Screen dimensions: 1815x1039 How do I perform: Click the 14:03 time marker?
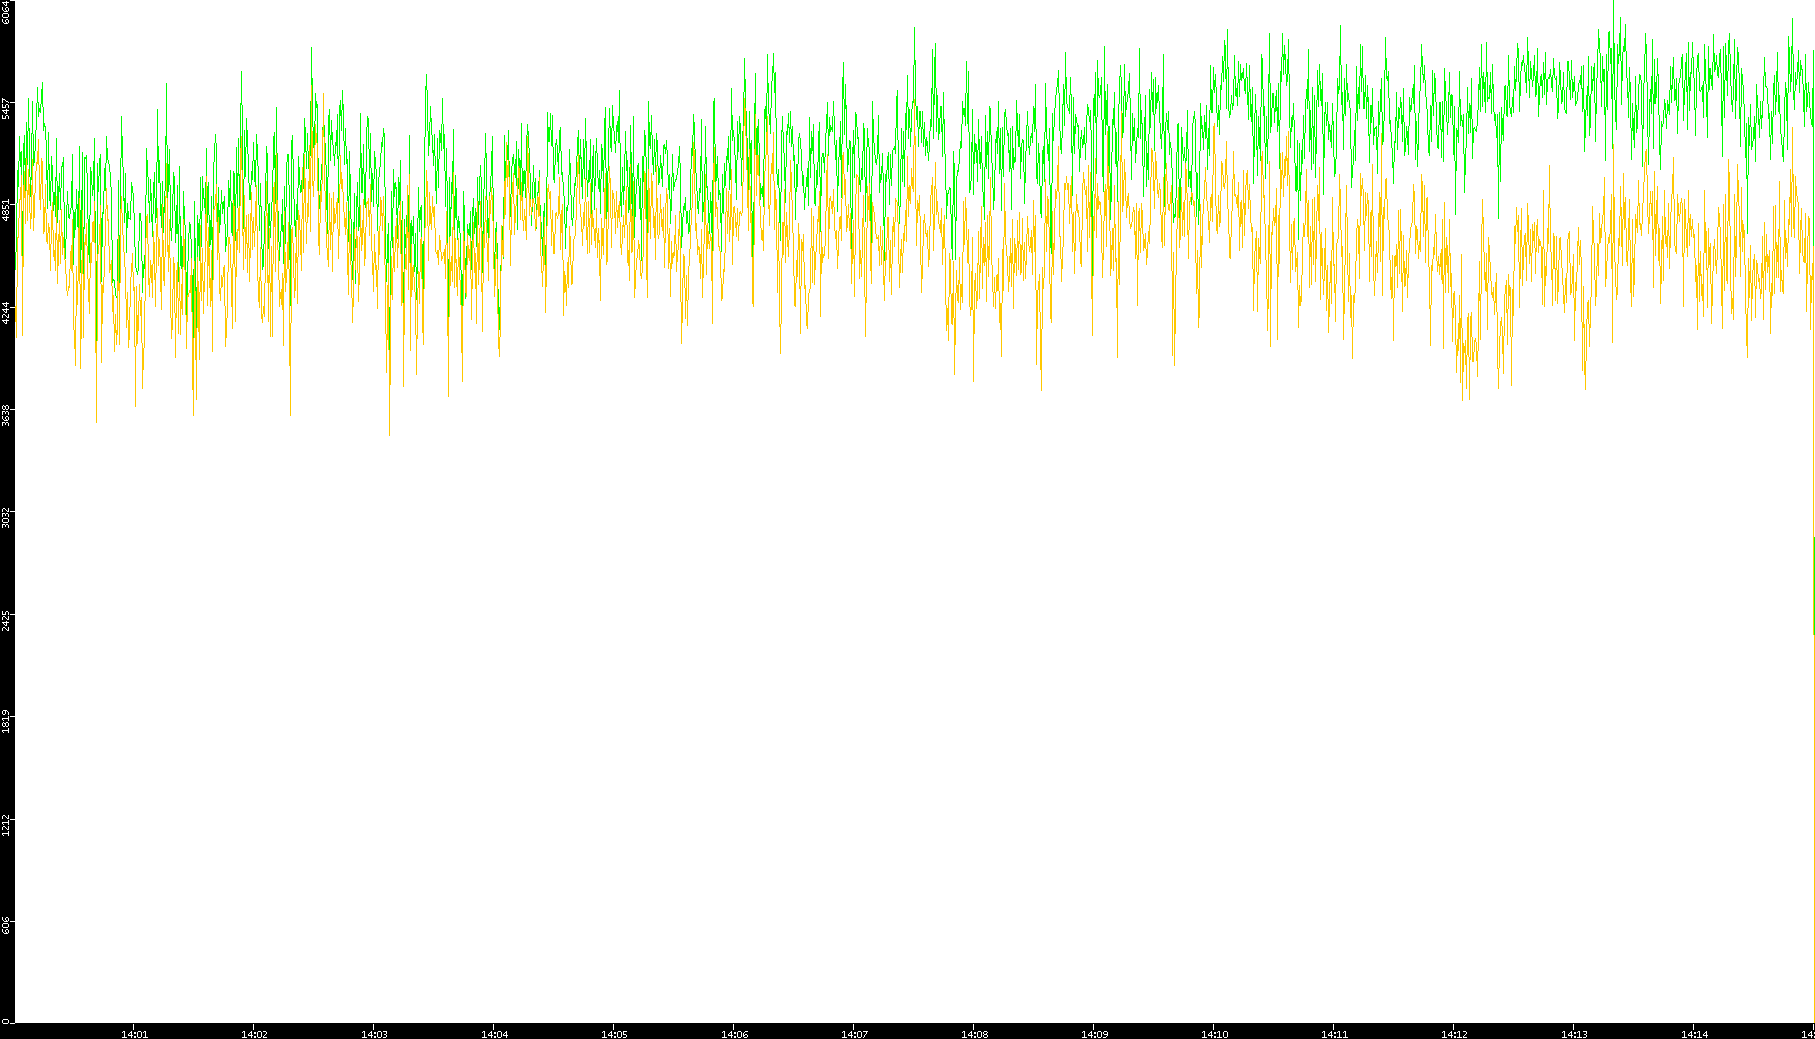374,1034
